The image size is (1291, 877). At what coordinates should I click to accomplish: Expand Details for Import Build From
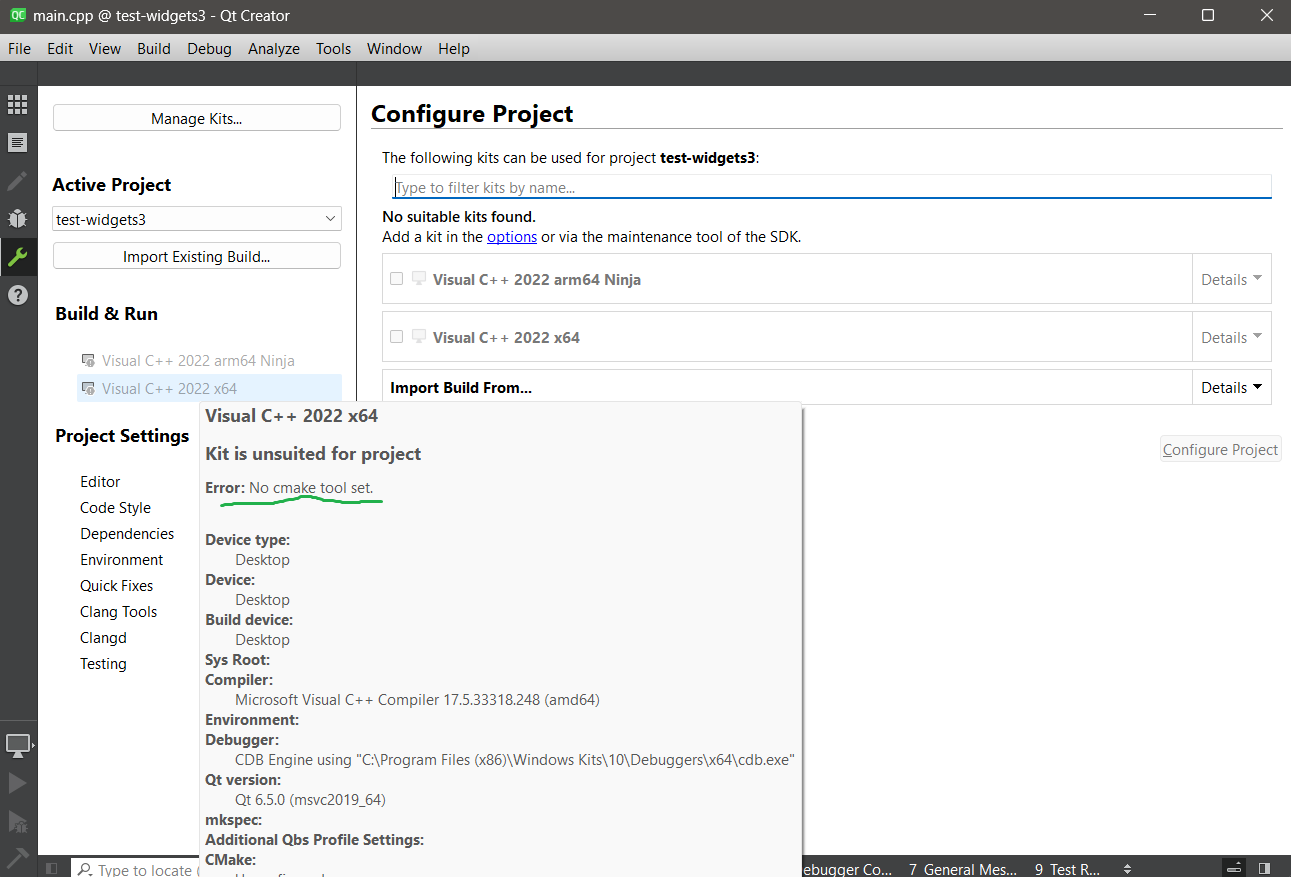[x=1231, y=387]
